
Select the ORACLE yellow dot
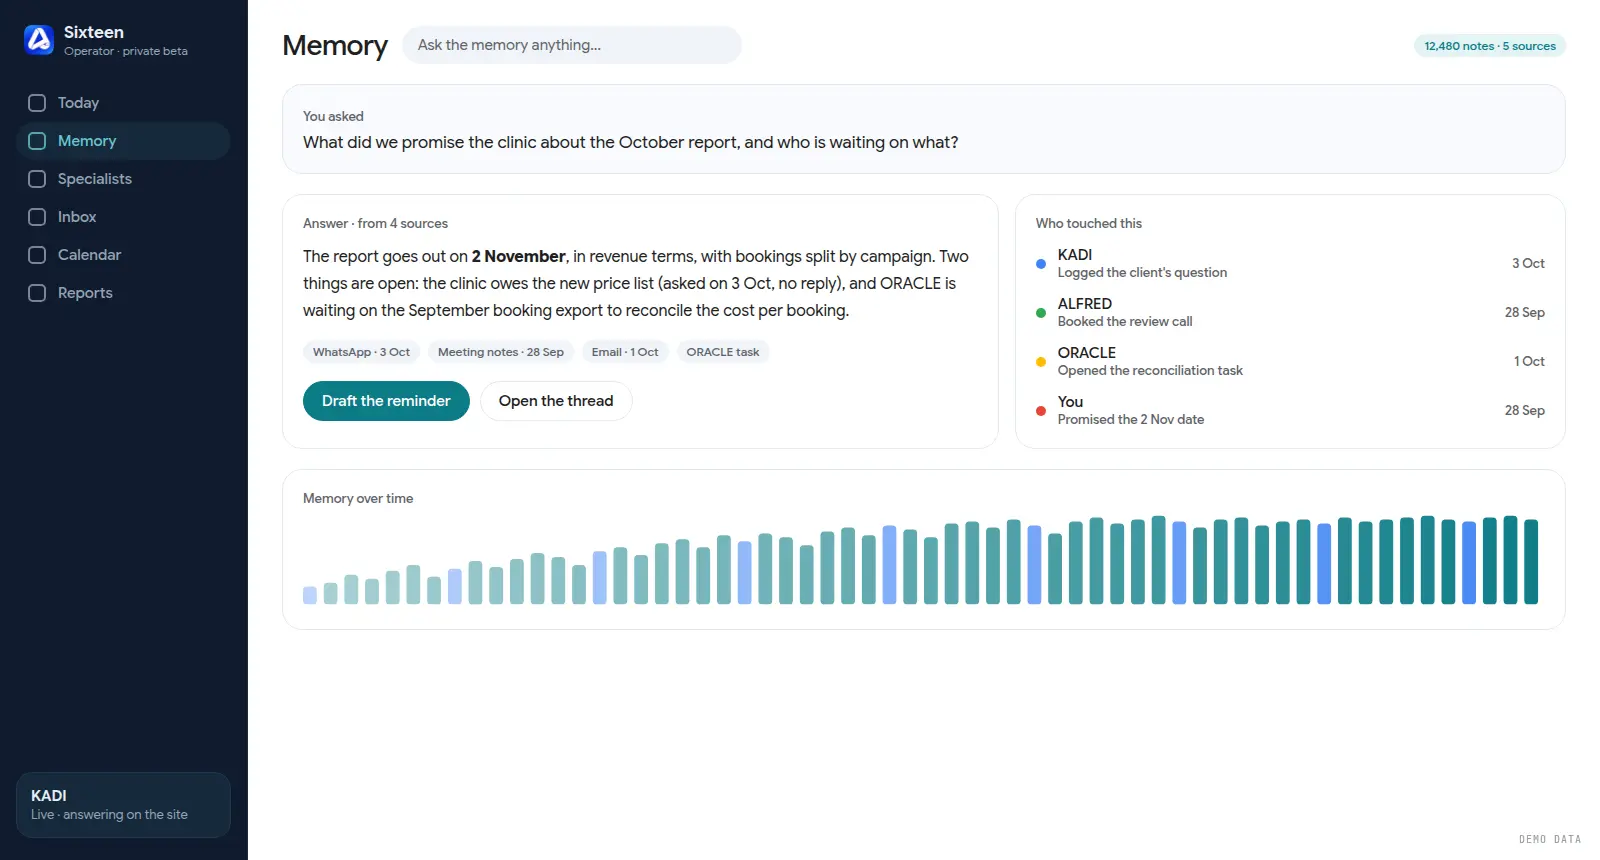click(x=1041, y=362)
